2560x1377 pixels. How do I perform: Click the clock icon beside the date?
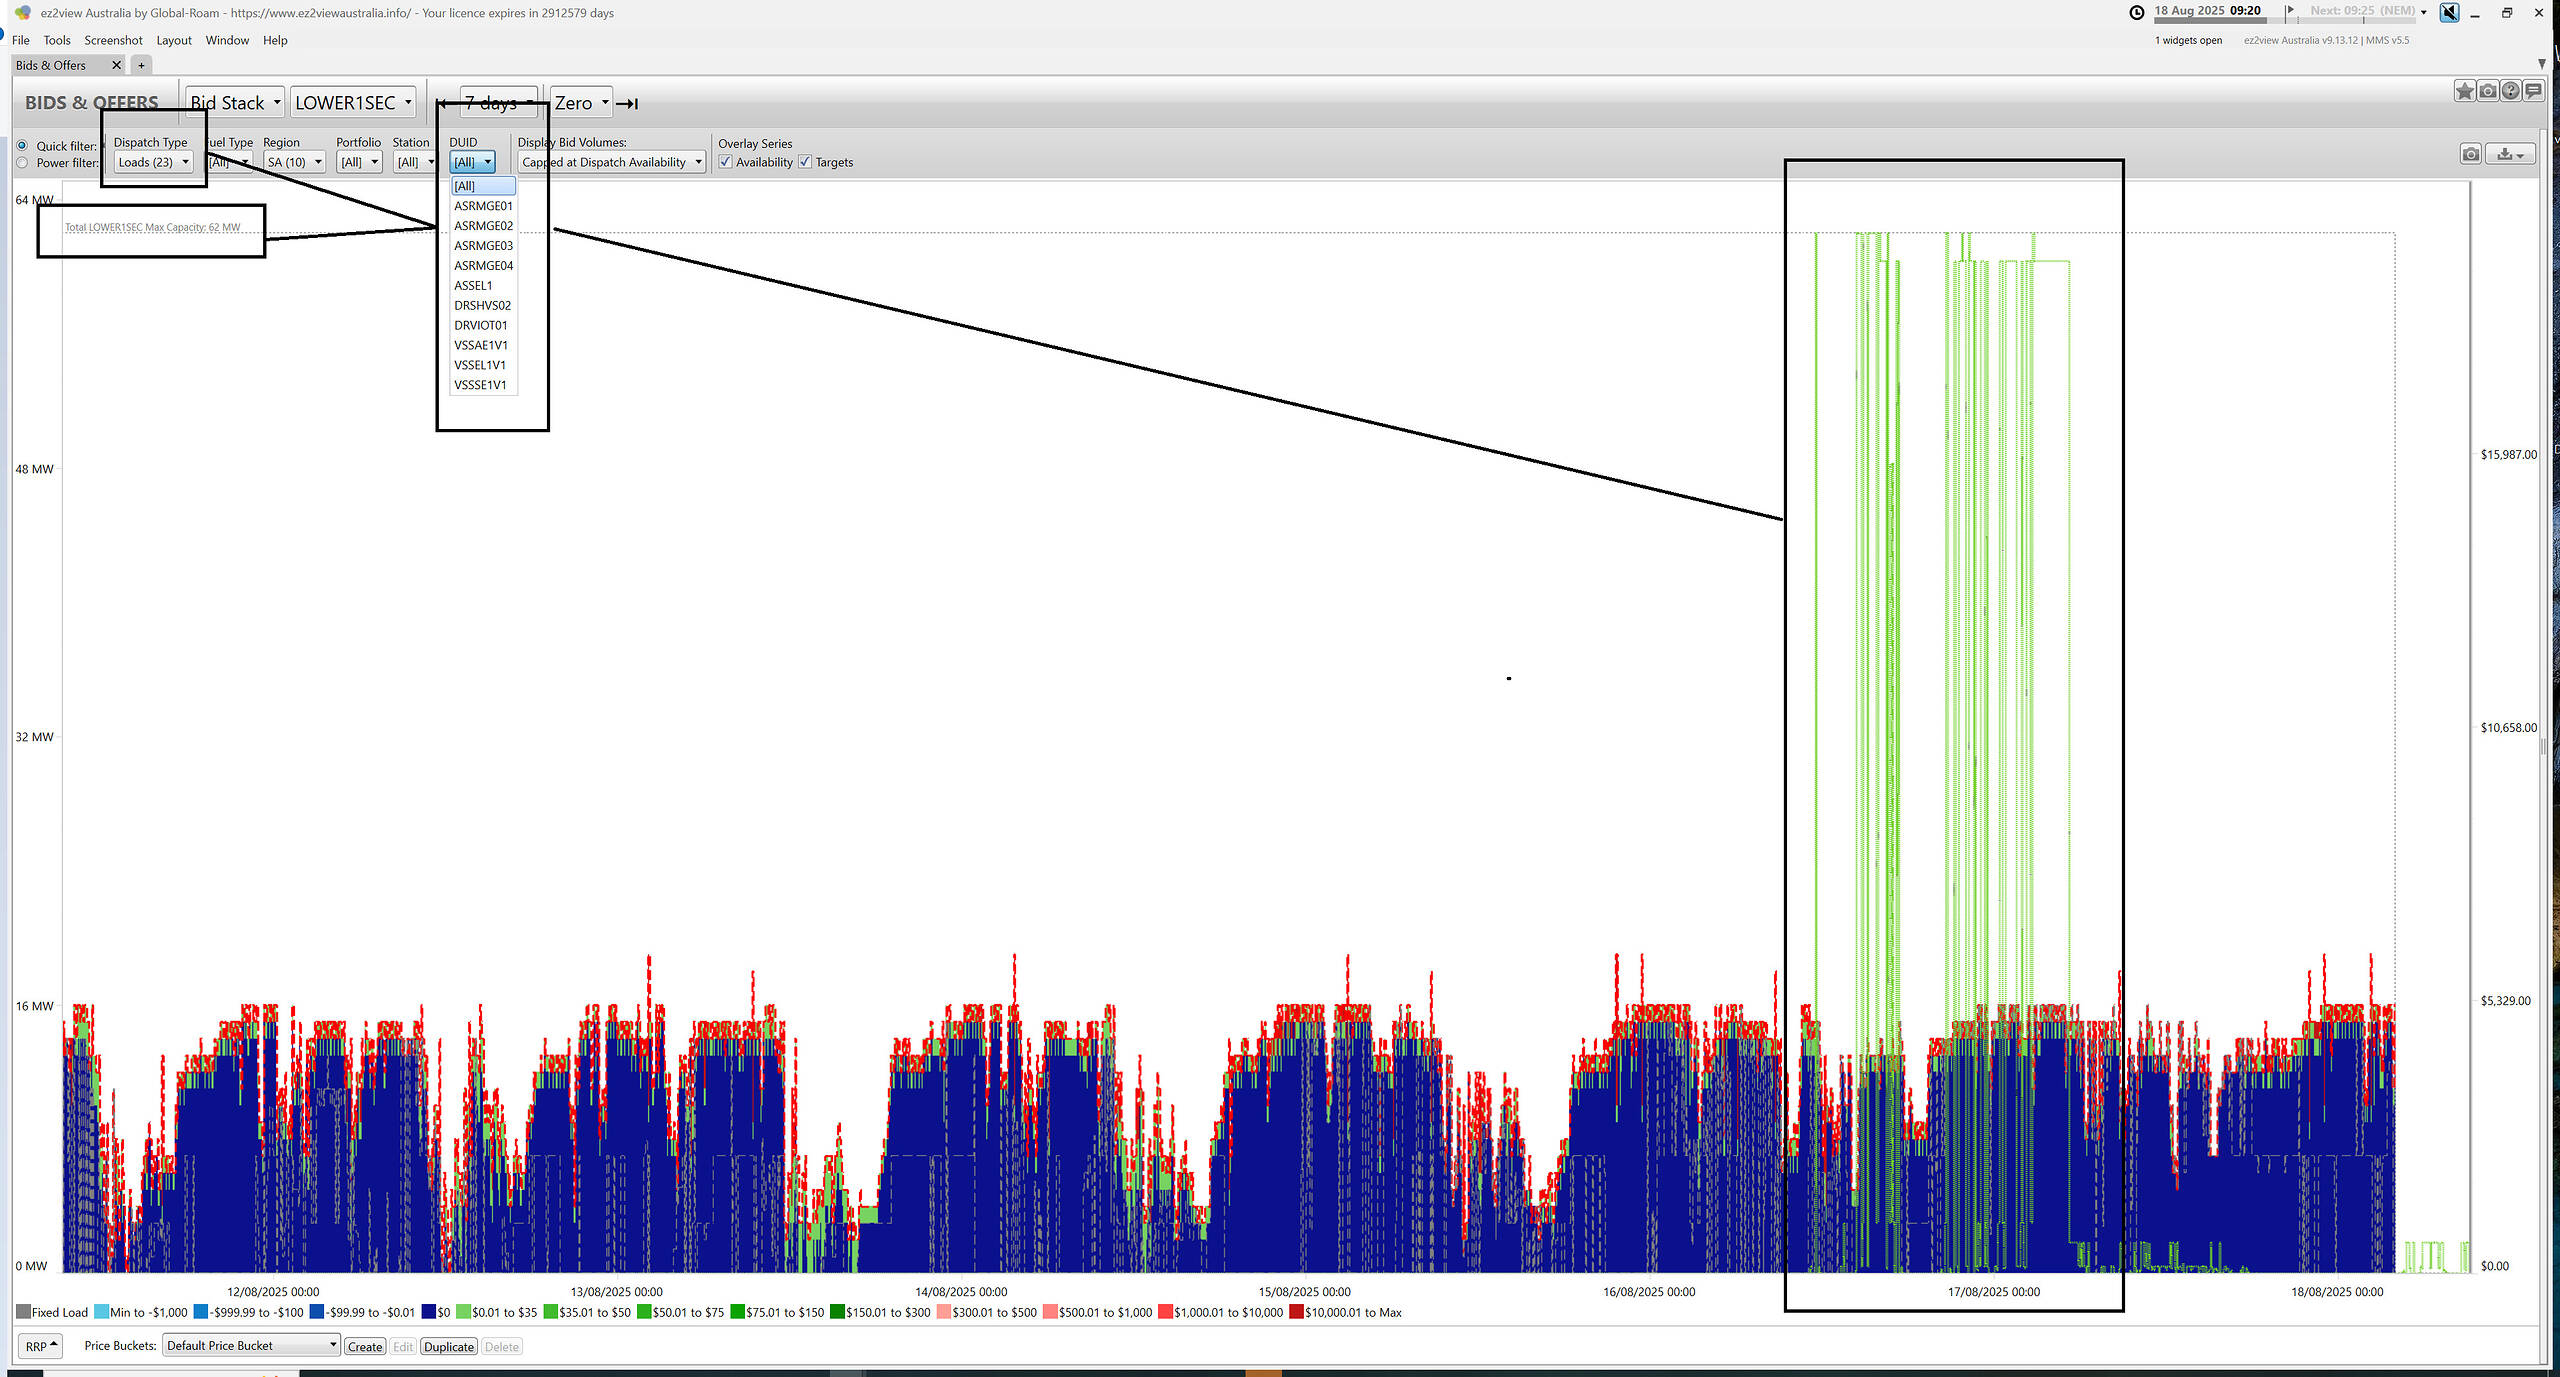click(2137, 12)
